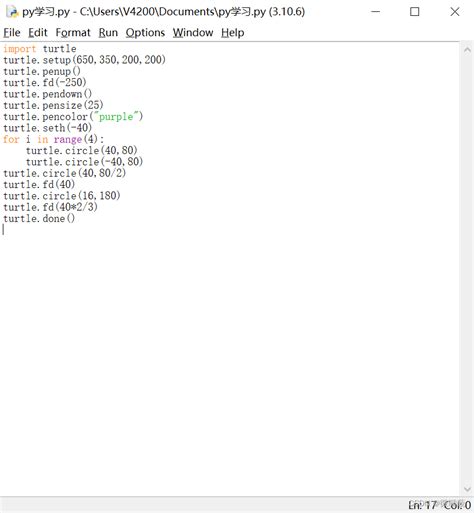Open the Run menu
This screenshot has height=513, width=474.
coord(108,33)
